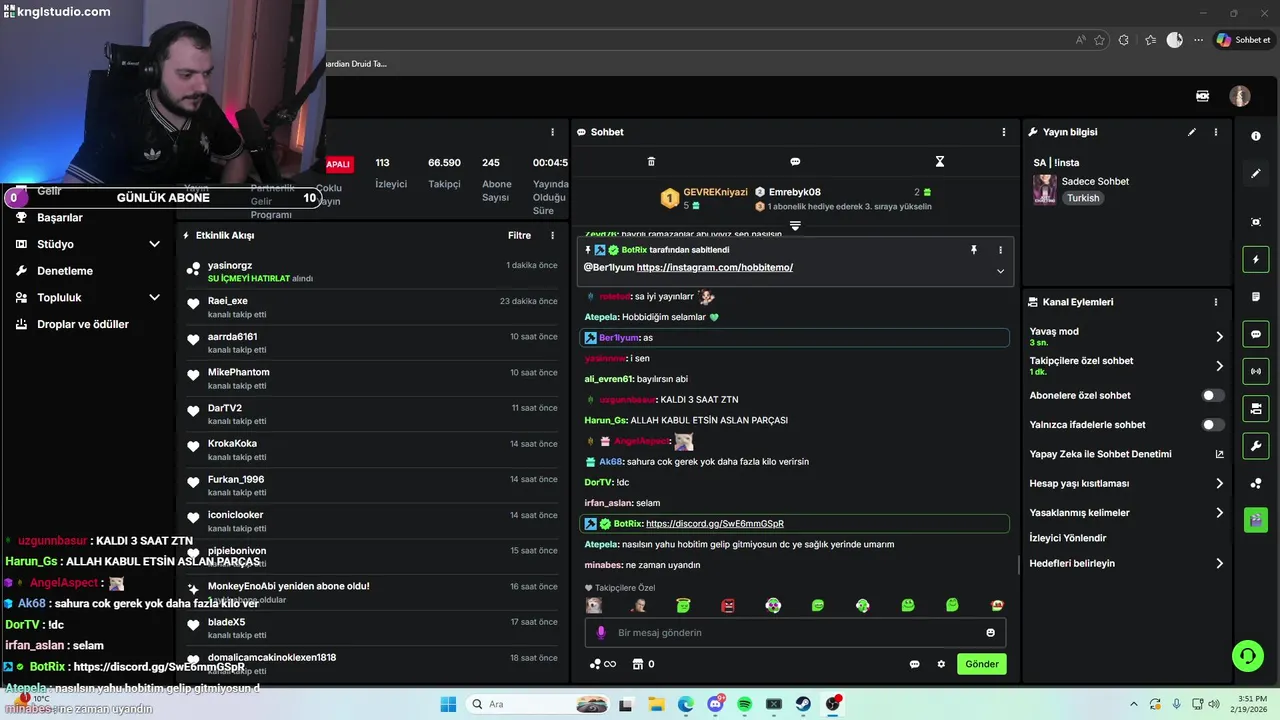Expand Hesap yaşı kısıtlaması option
Image resolution: width=1280 pixels, height=720 pixels.
[x=1219, y=484]
